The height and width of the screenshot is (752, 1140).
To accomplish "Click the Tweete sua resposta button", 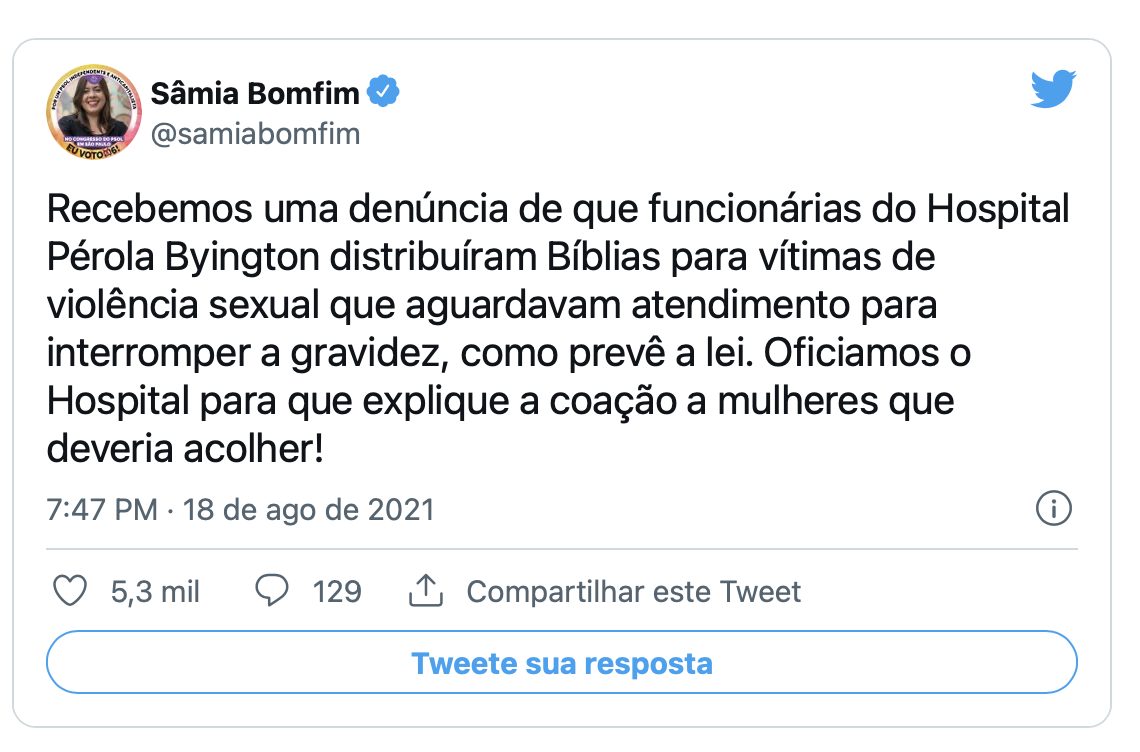I will pyautogui.click(x=562, y=663).
